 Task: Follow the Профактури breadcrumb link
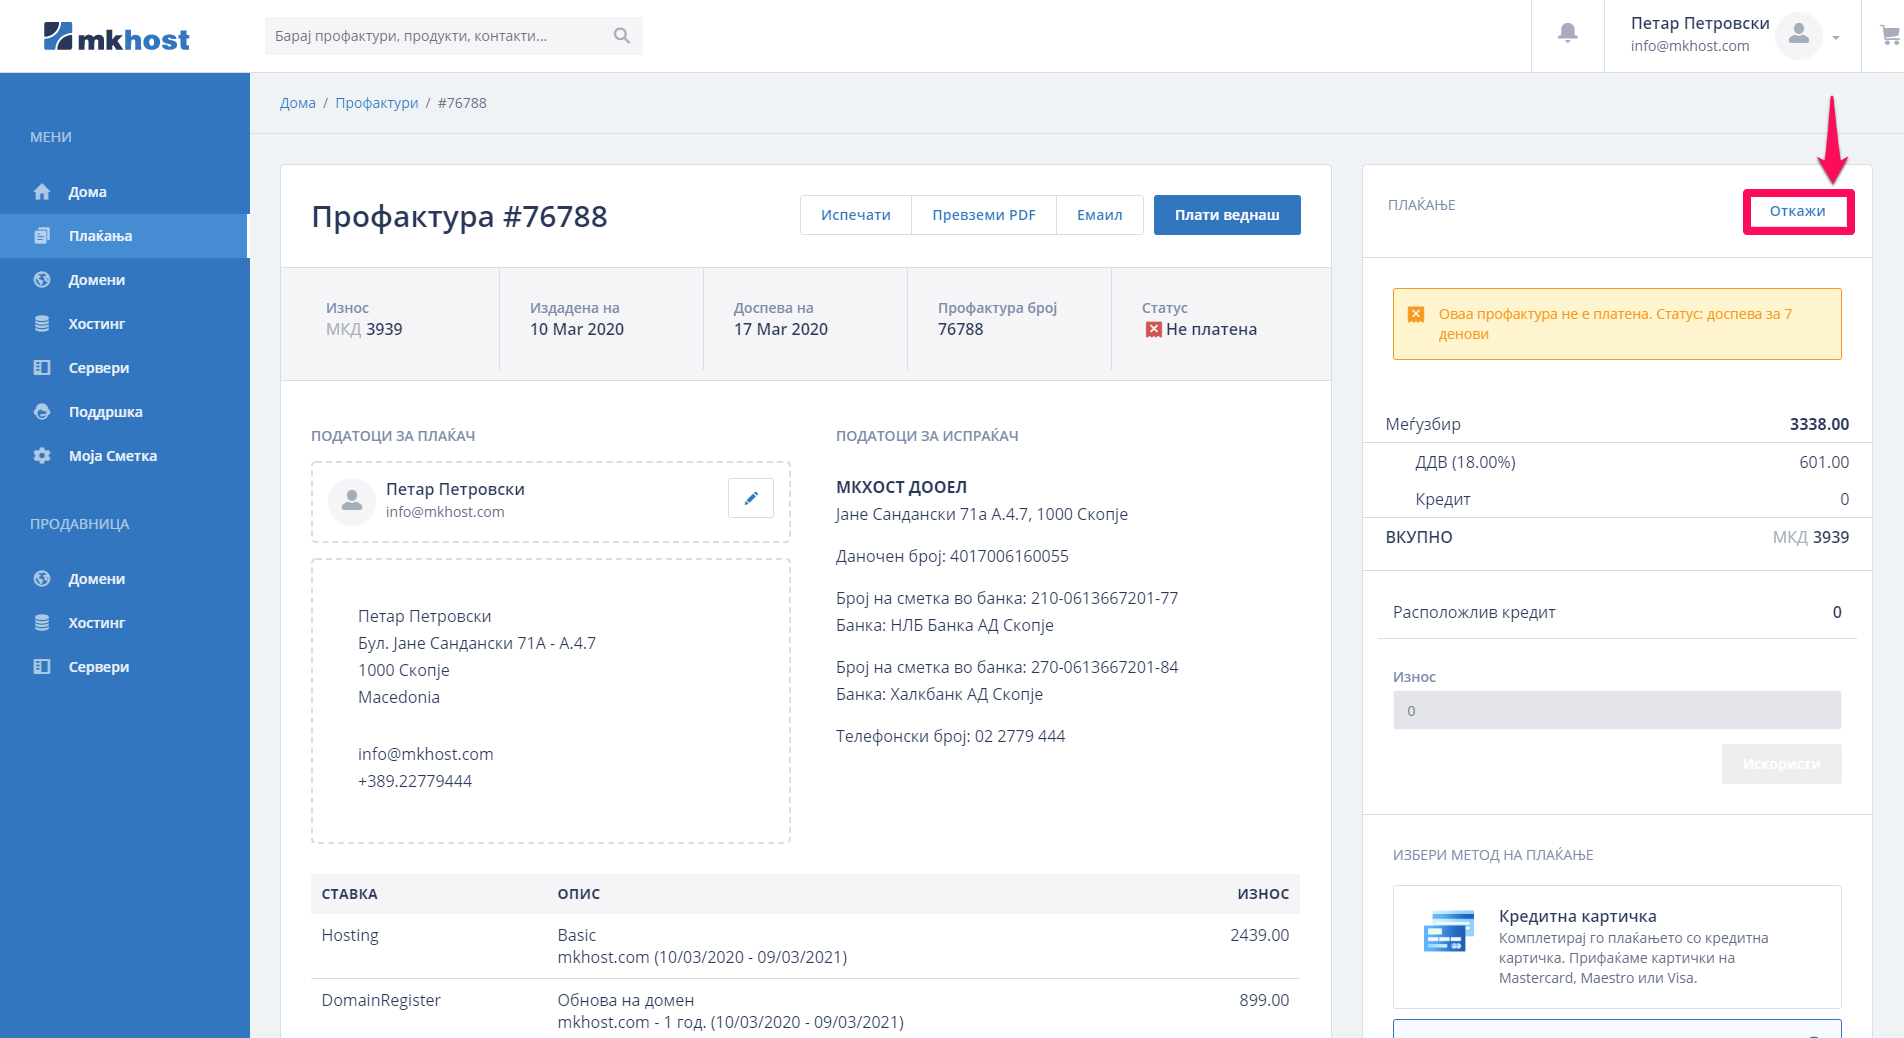click(x=376, y=103)
